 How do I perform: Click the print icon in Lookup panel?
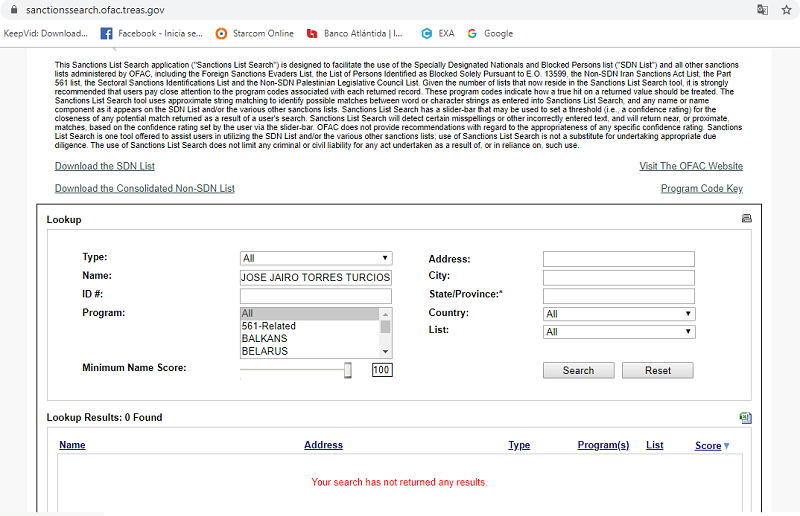tap(745, 218)
